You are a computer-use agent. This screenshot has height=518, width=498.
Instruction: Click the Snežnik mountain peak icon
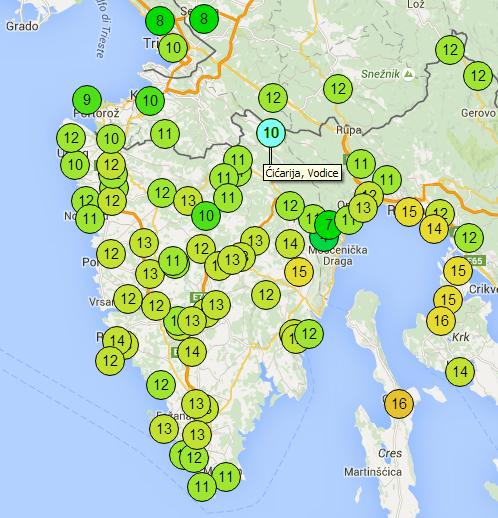coord(408,73)
